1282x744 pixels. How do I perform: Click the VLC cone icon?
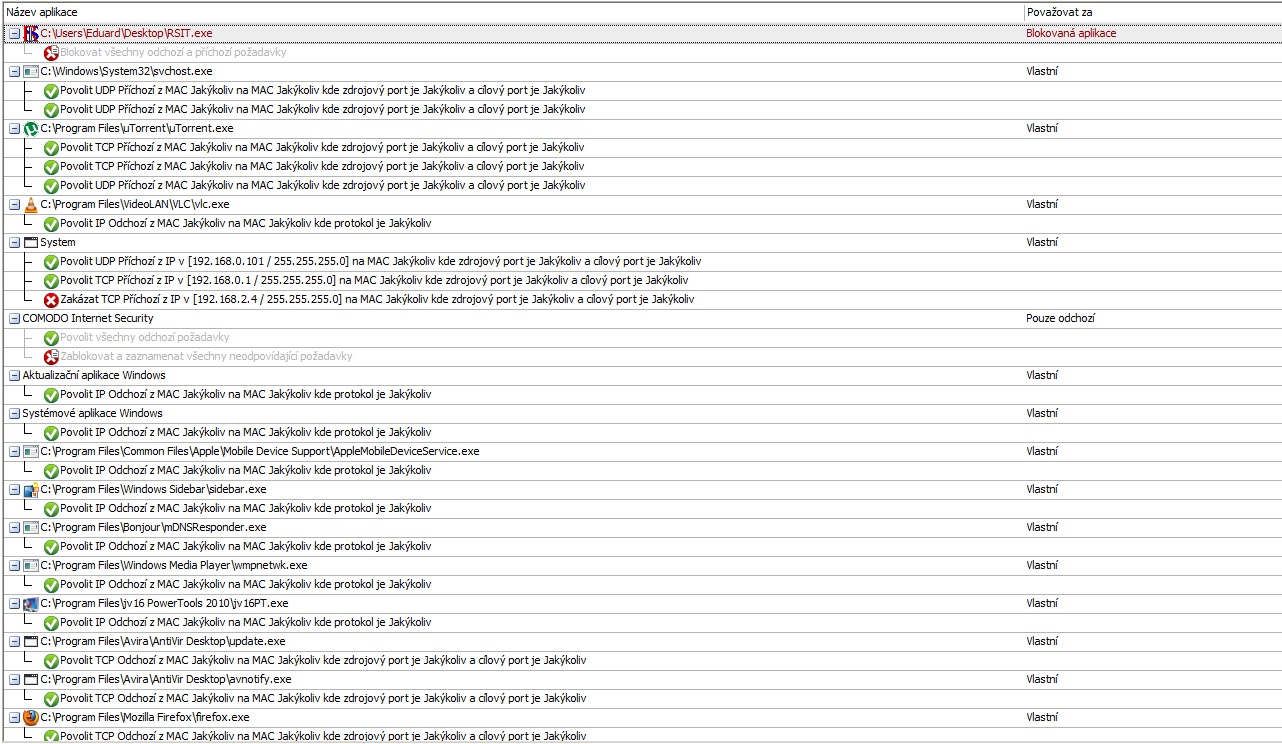[31, 204]
